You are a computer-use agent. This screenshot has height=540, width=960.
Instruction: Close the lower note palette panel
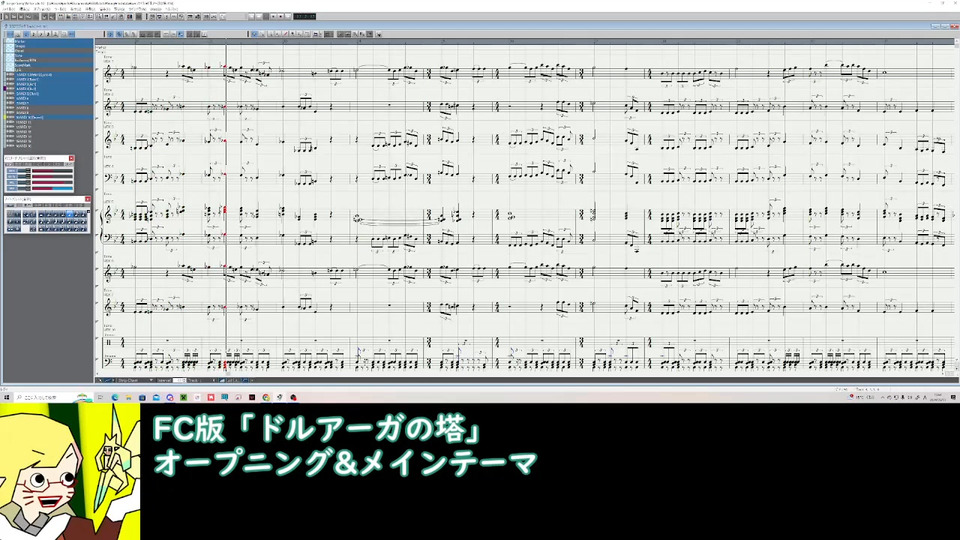[88, 199]
